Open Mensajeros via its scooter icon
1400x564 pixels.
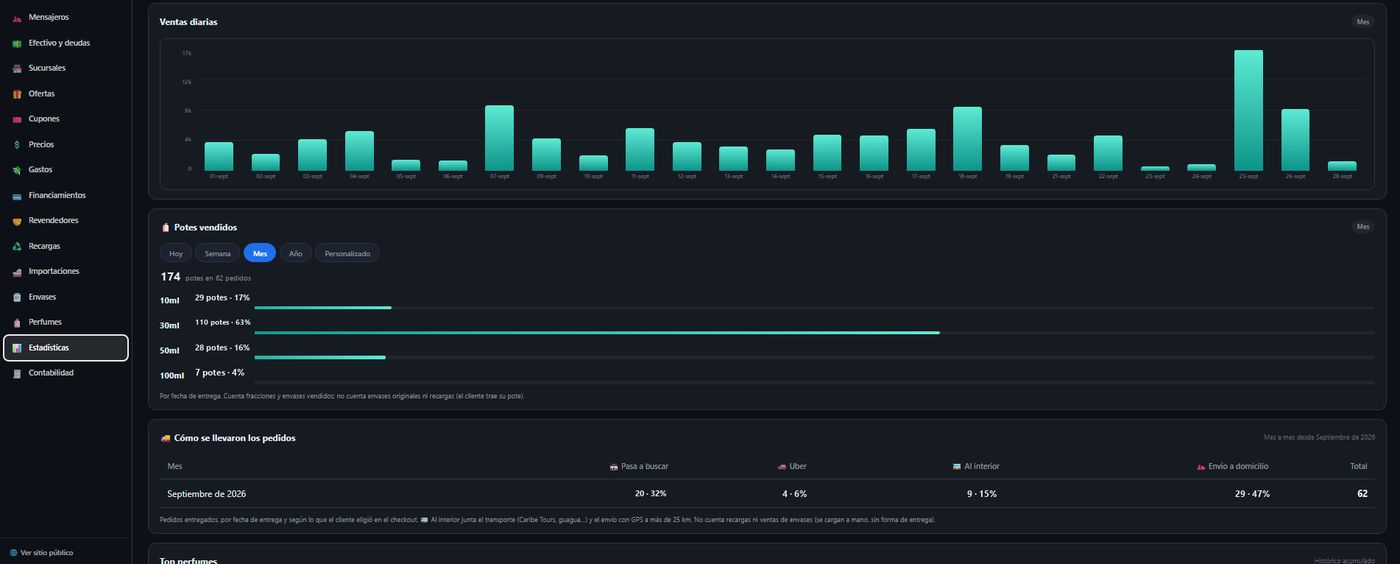tap(17, 18)
